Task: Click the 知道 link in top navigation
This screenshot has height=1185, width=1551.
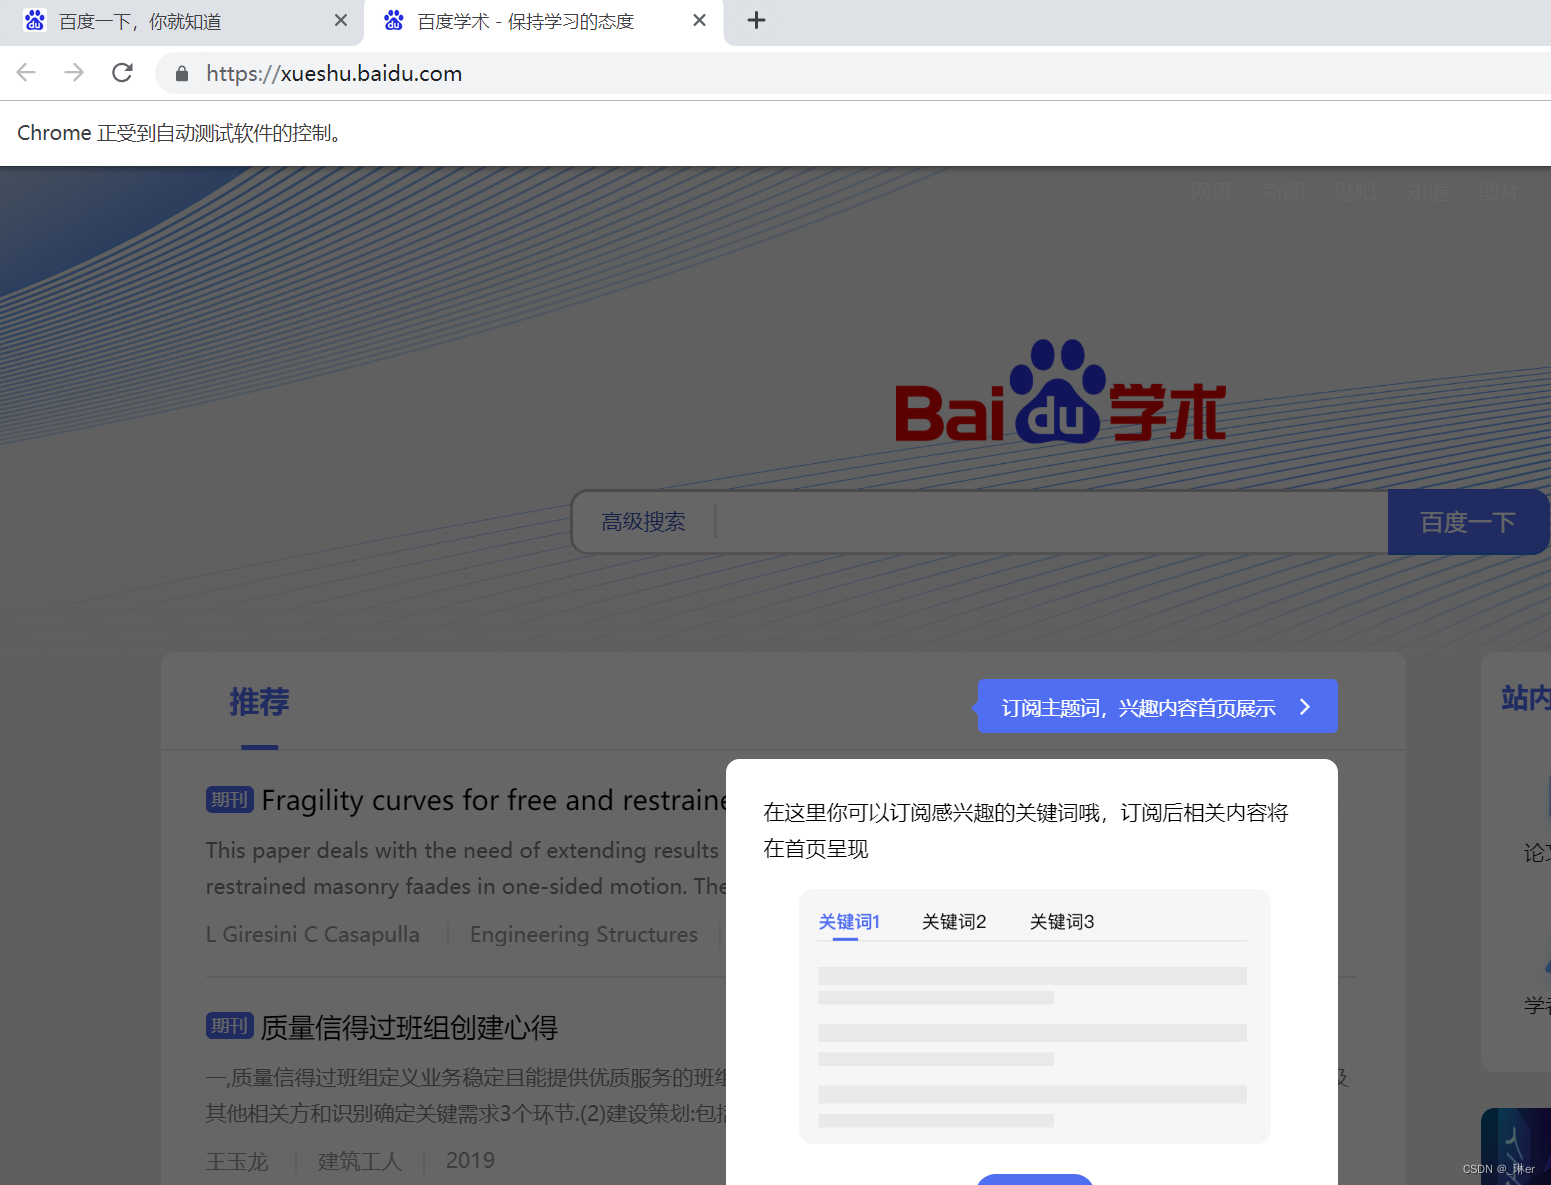Action: (x=1427, y=191)
